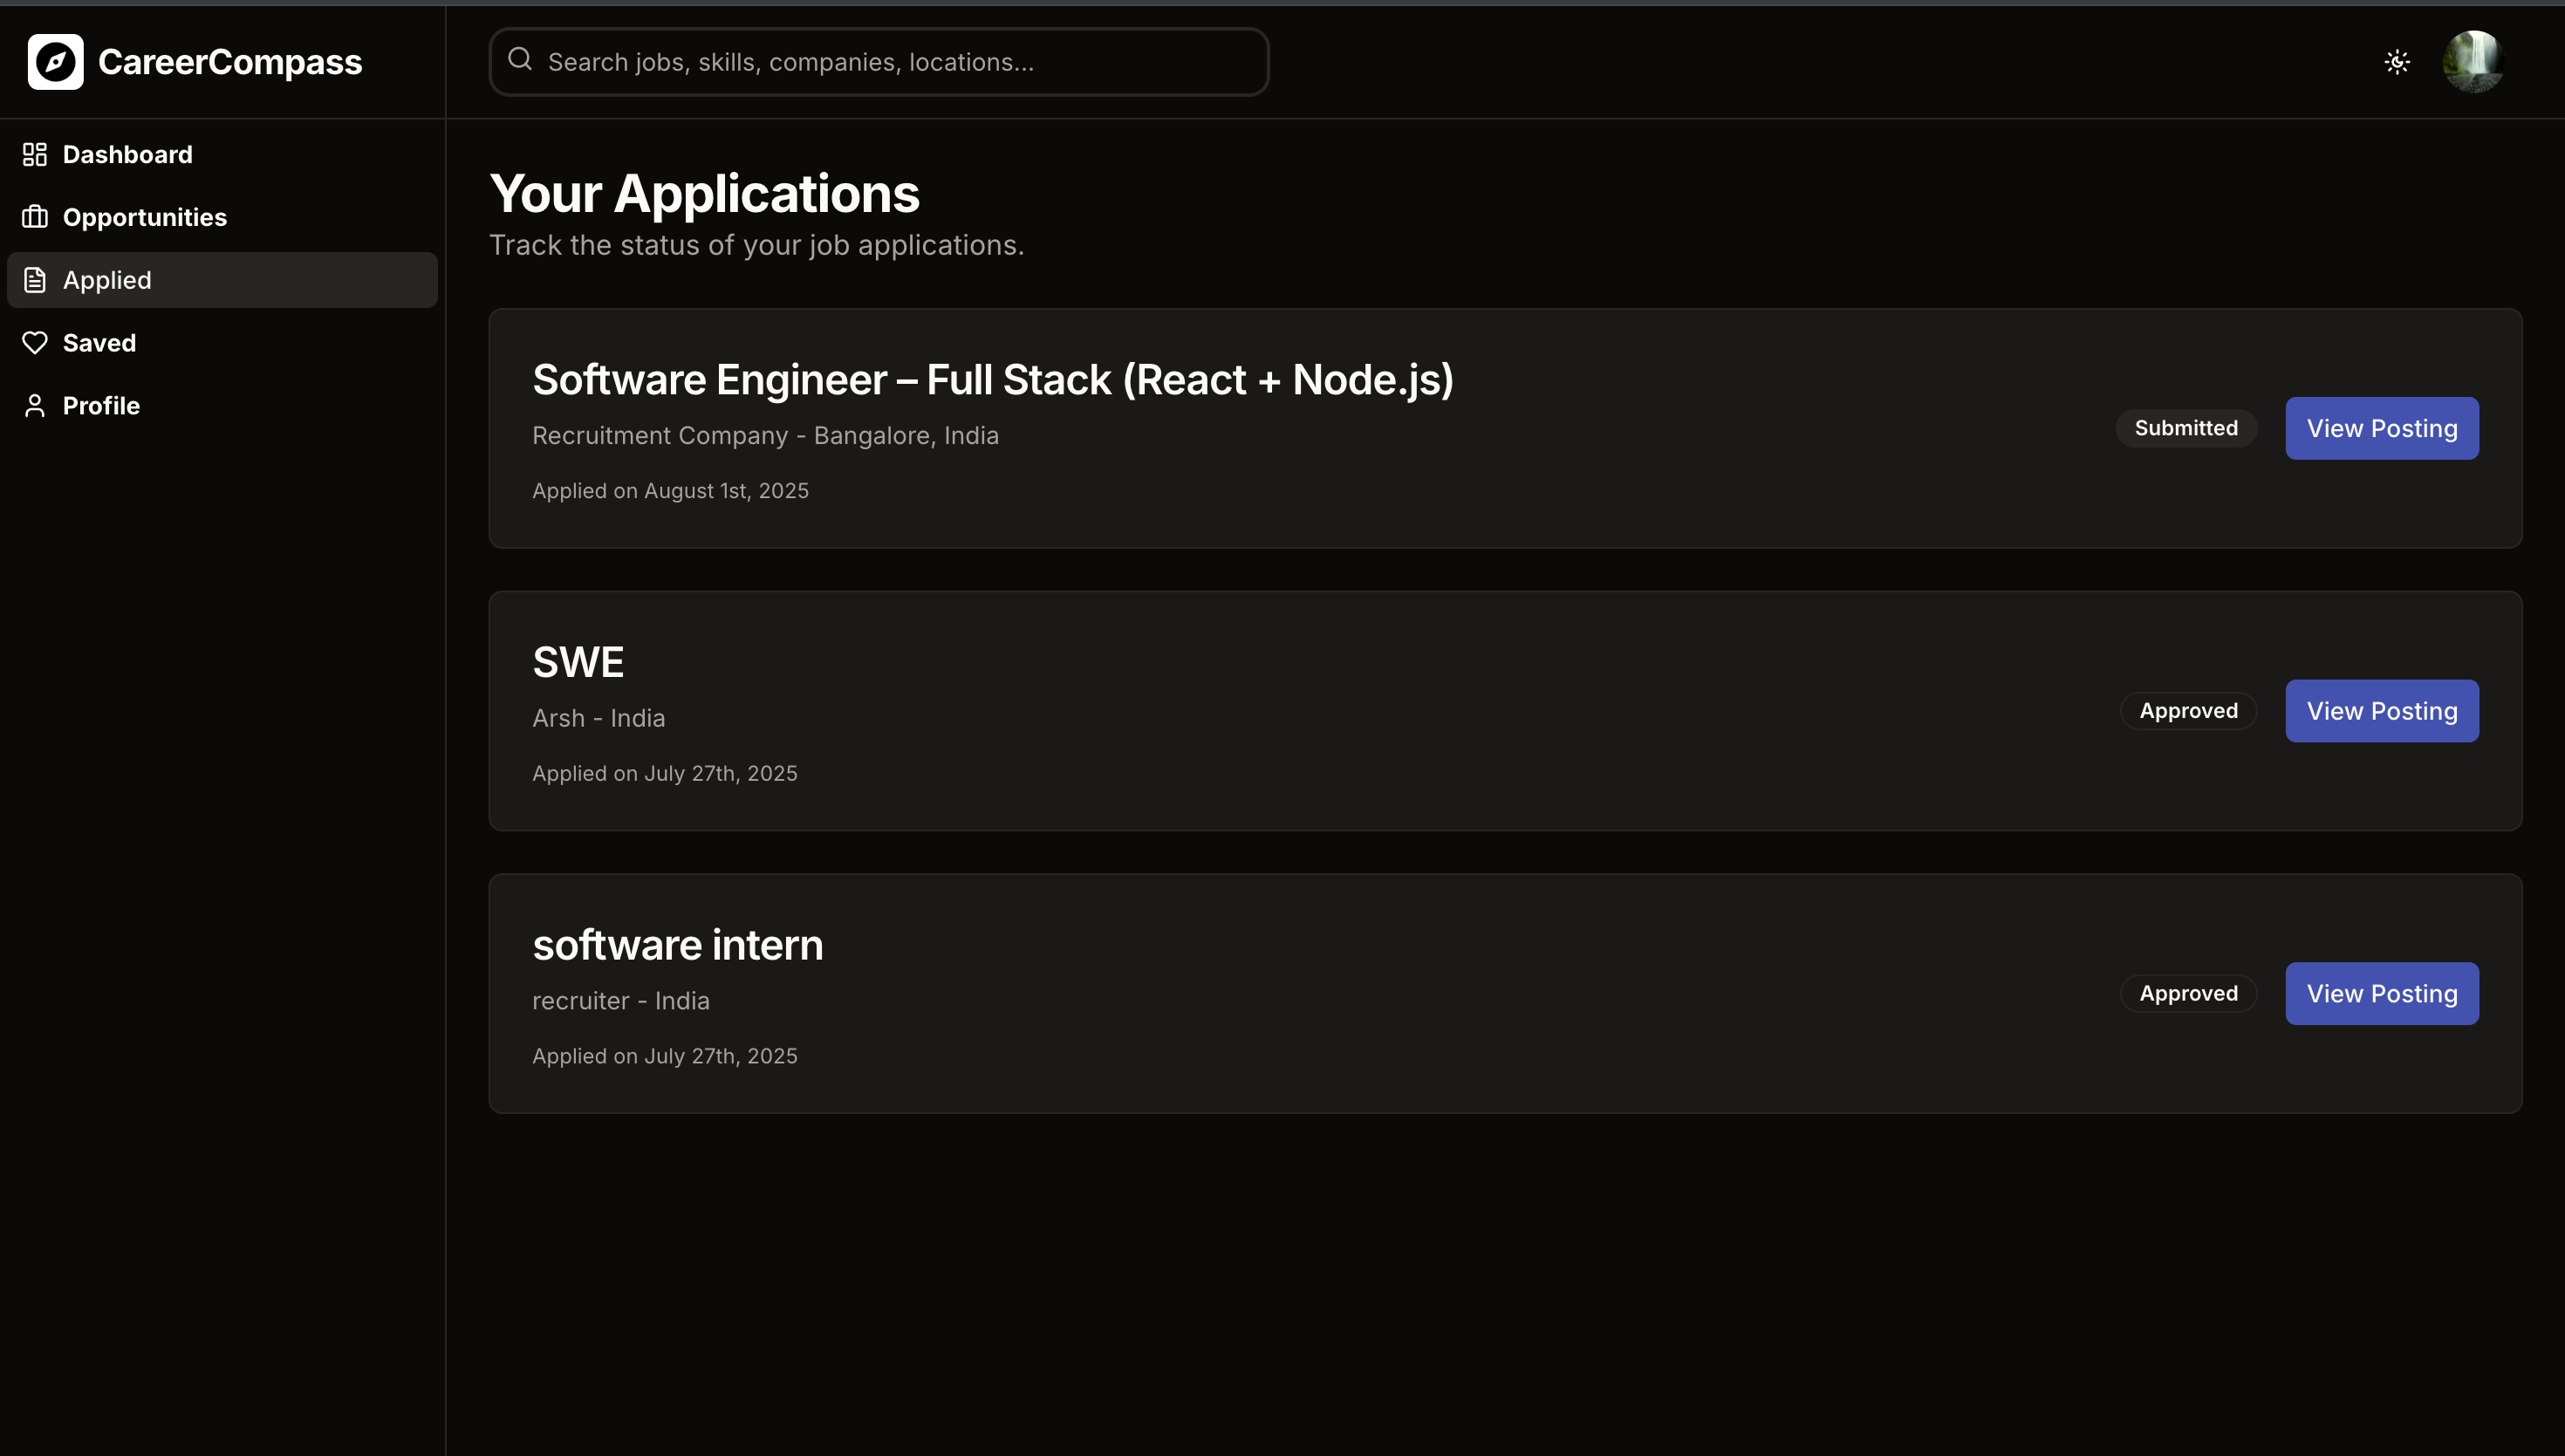Screen dimensions: 2565x1456
Task: Click the Opportunities briefcase icon
Action: tap(35, 217)
